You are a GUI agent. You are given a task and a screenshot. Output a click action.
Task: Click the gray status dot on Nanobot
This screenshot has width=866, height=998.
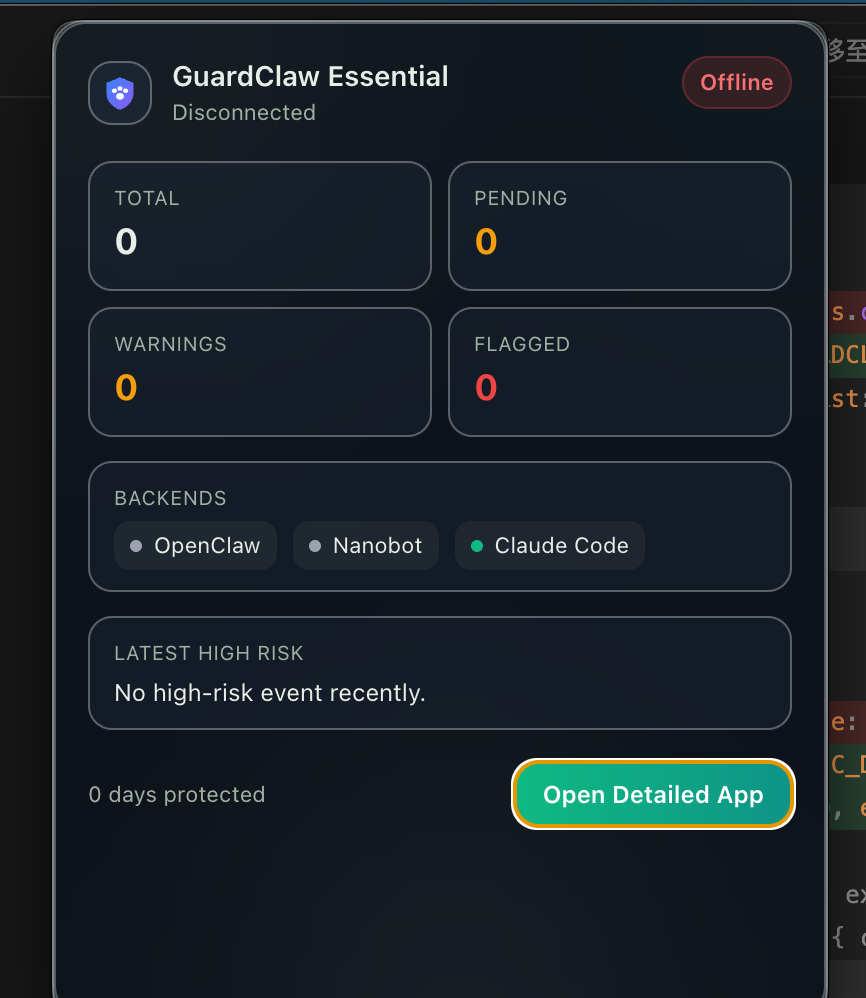[x=315, y=546]
